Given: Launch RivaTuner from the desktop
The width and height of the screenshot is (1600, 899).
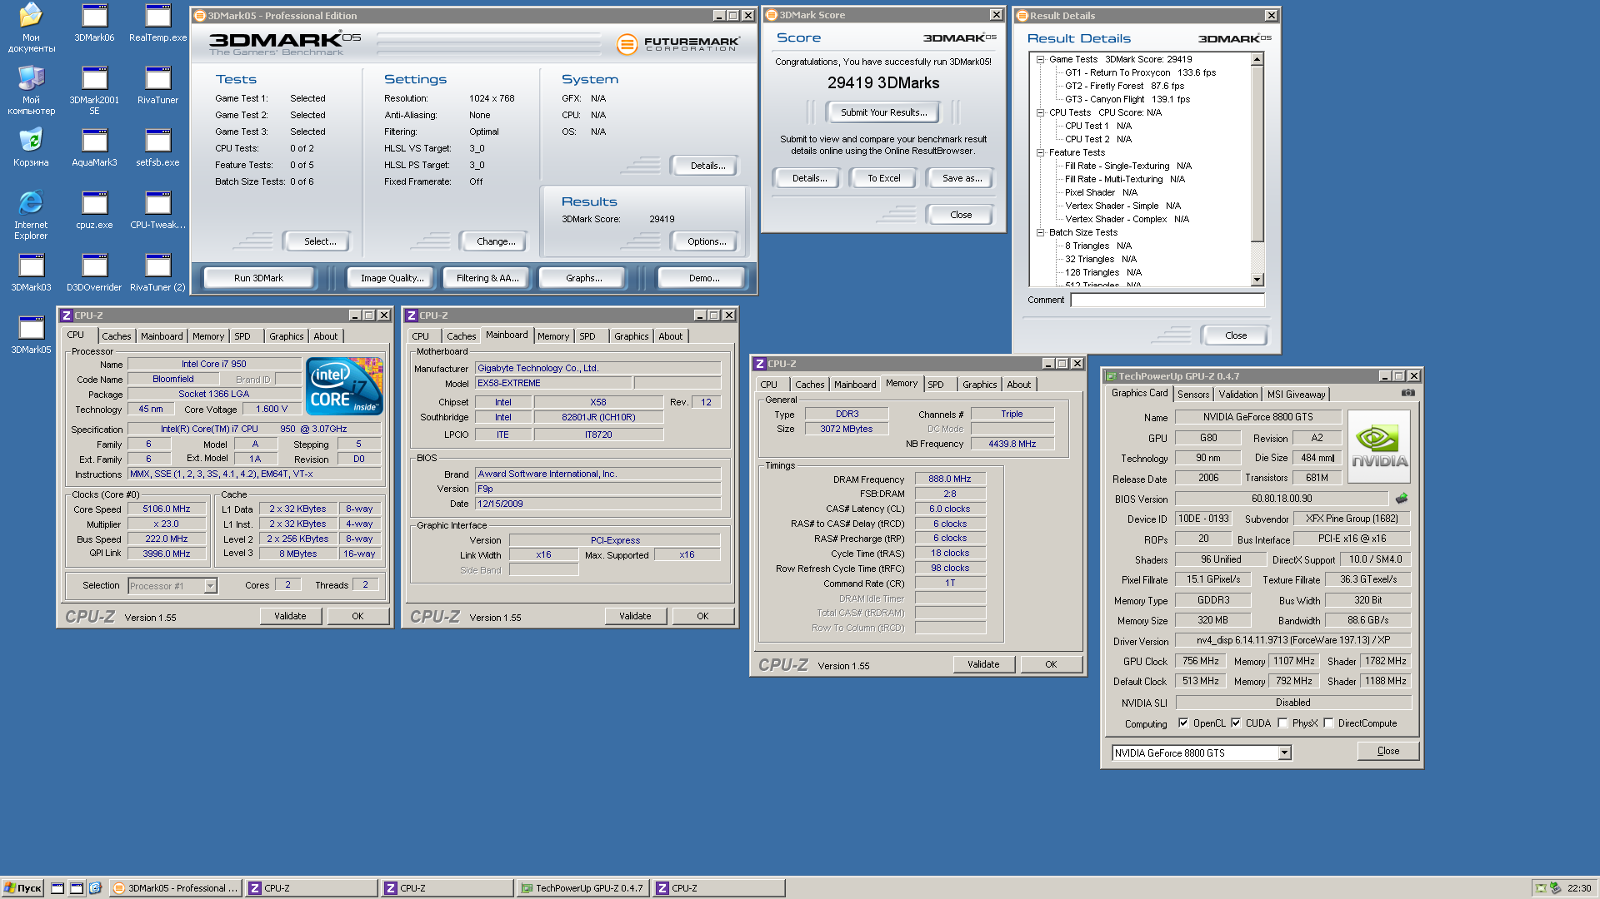Looking at the screenshot, I should 158,86.
